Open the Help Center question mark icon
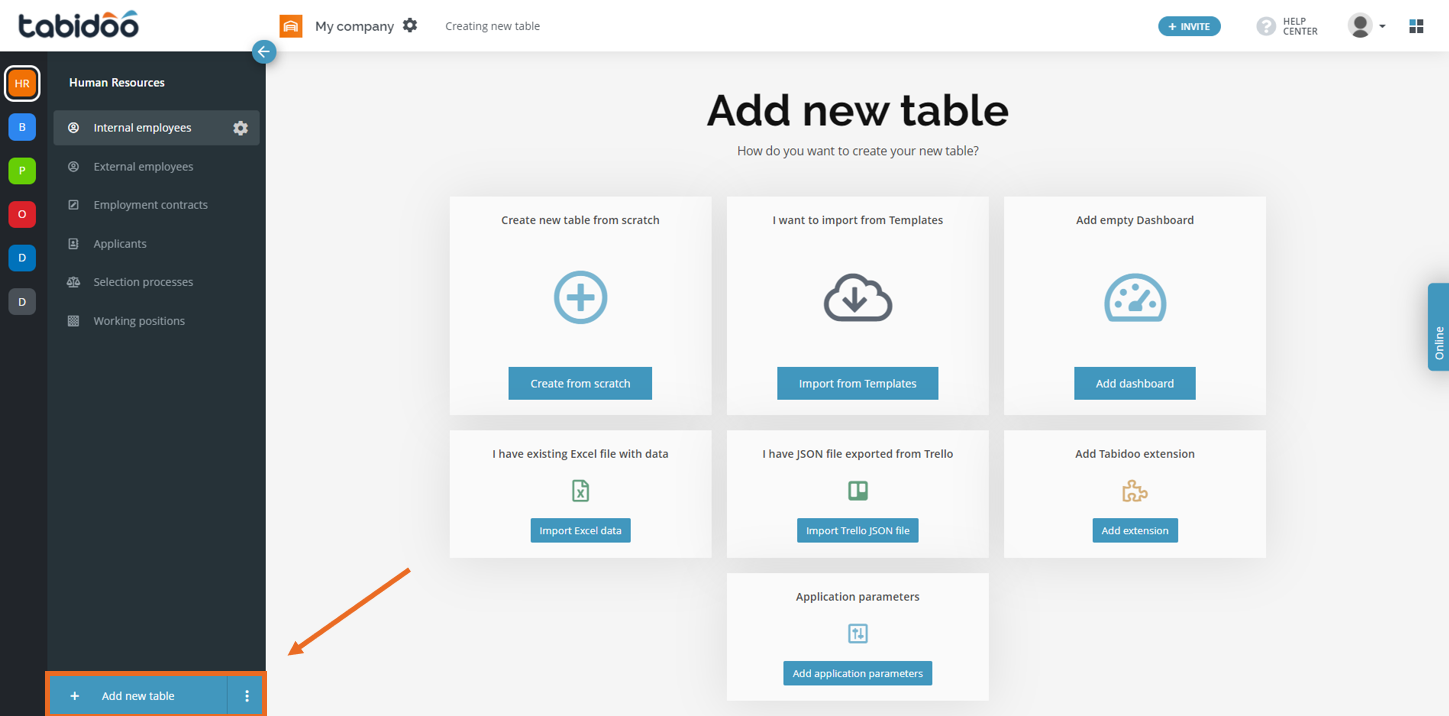The image size is (1449, 716). pyautogui.click(x=1266, y=27)
